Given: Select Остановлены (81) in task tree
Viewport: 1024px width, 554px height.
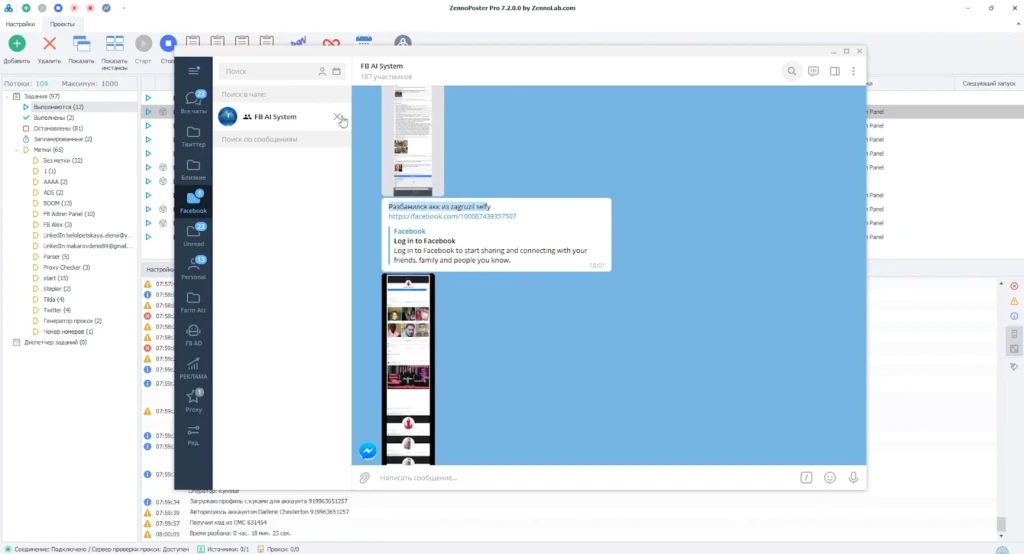Looking at the screenshot, I should (x=58, y=129).
